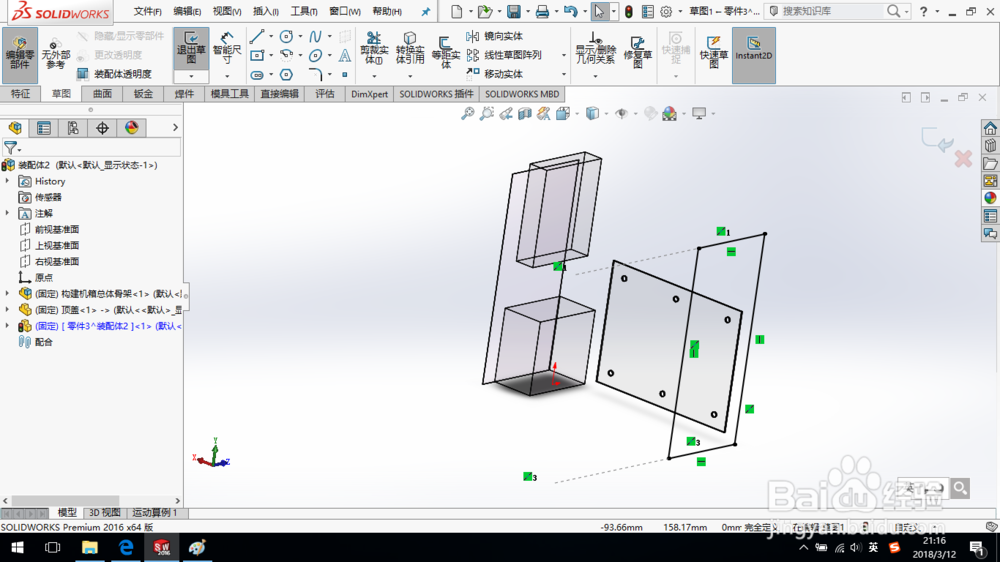Select the Straight Slot tool
Screen dimensions: 1000x562
(257, 75)
